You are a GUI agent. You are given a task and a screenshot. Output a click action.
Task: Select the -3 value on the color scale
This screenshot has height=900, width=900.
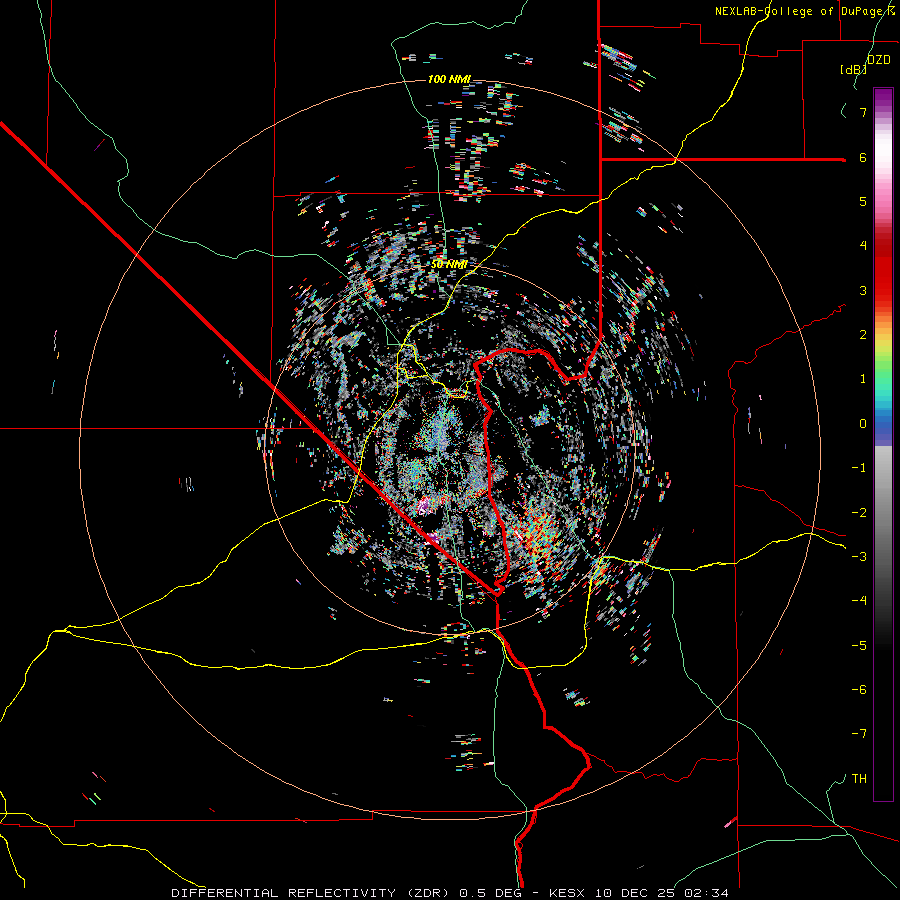pyautogui.click(x=859, y=556)
